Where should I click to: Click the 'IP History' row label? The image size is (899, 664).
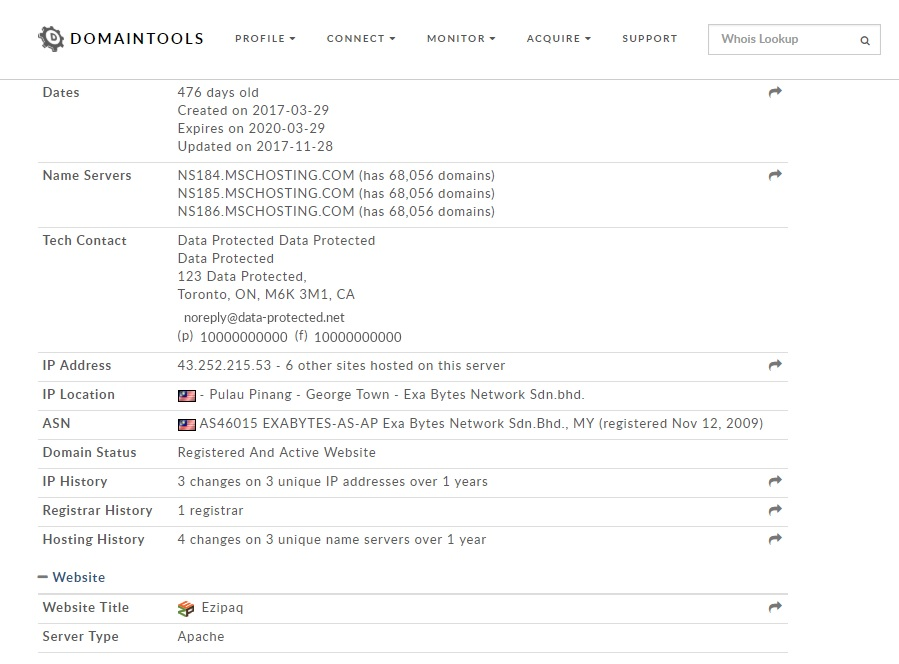click(75, 481)
